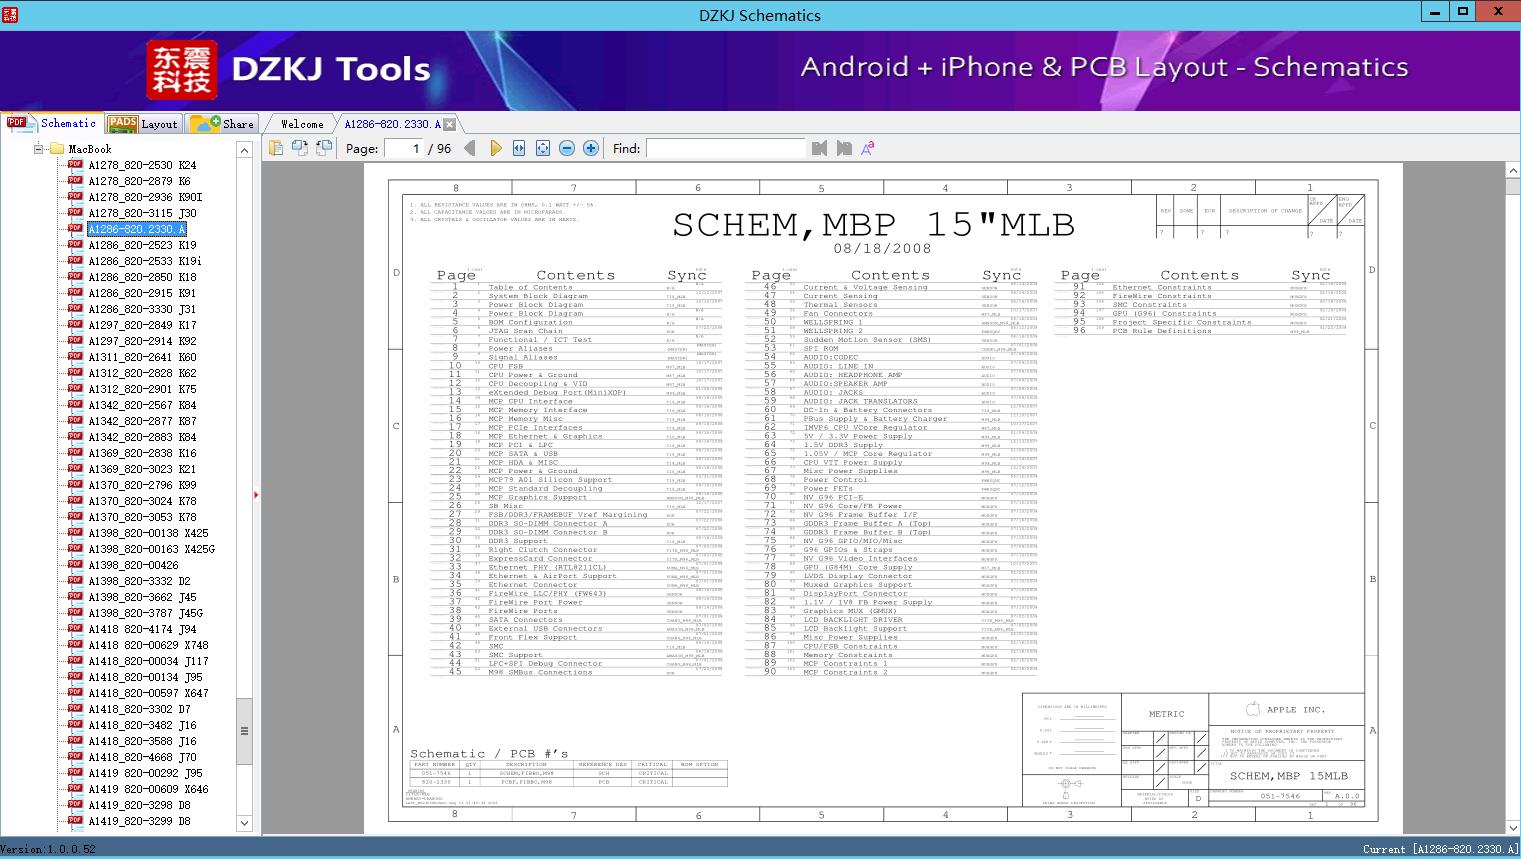Click the PDF icon beside A1419_820-3299 D8
The width and height of the screenshot is (1521, 859).
pyautogui.click(x=75, y=821)
